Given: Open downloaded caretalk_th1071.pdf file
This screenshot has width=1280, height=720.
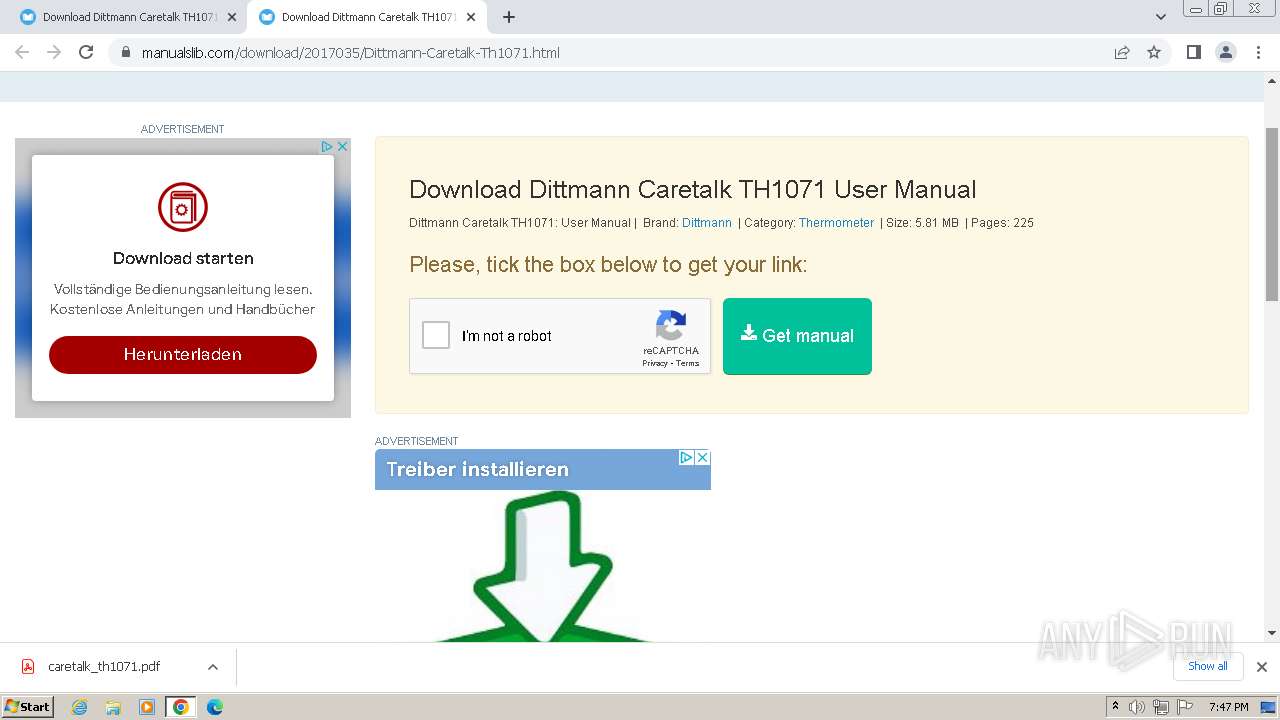Looking at the screenshot, I should (103, 667).
